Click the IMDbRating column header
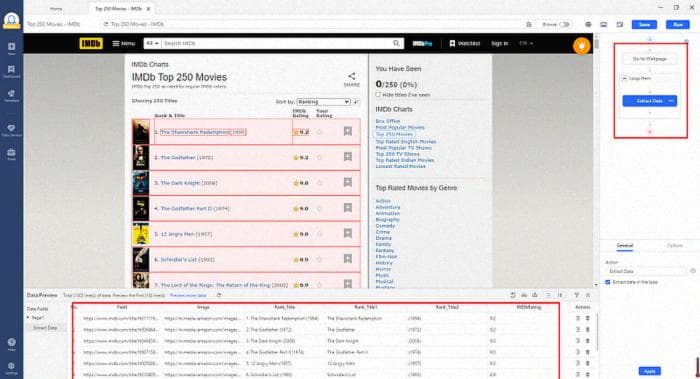Screen dimensions: 700x379 coord(529,307)
